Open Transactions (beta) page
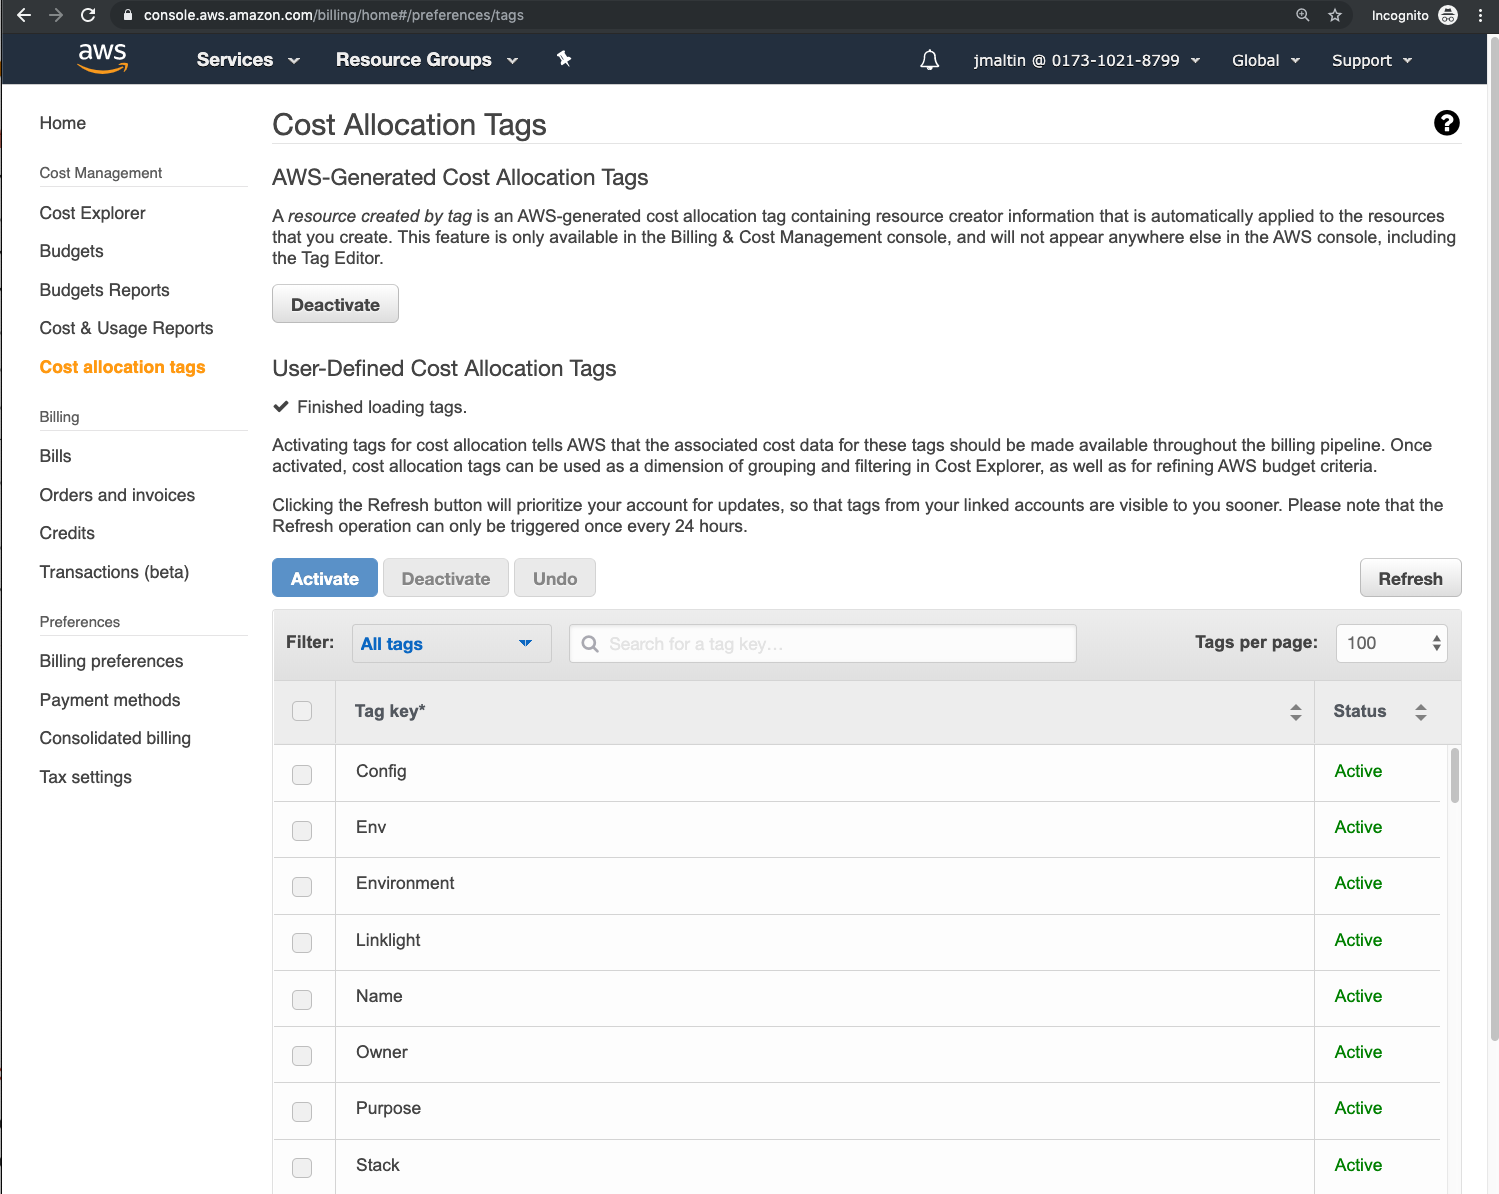The width and height of the screenshot is (1499, 1194). (x=115, y=572)
